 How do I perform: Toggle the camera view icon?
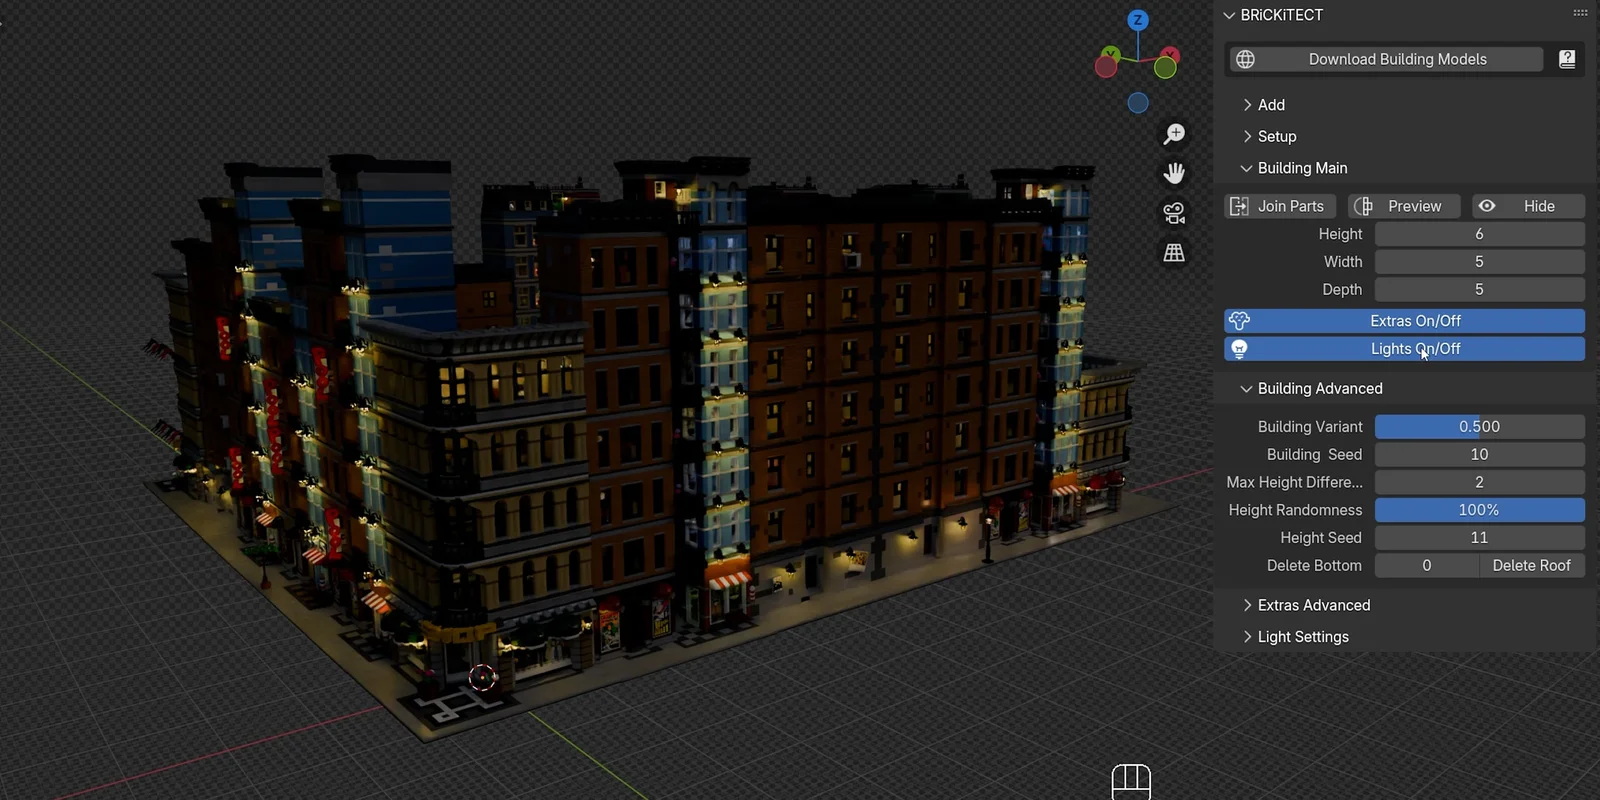[1174, 213]
